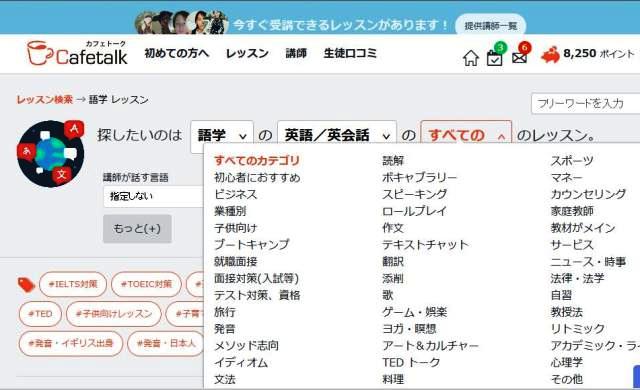Open the mail envelope icon with red badge
The width and height of the screenshot is (640, 390).
coord(519,58)
